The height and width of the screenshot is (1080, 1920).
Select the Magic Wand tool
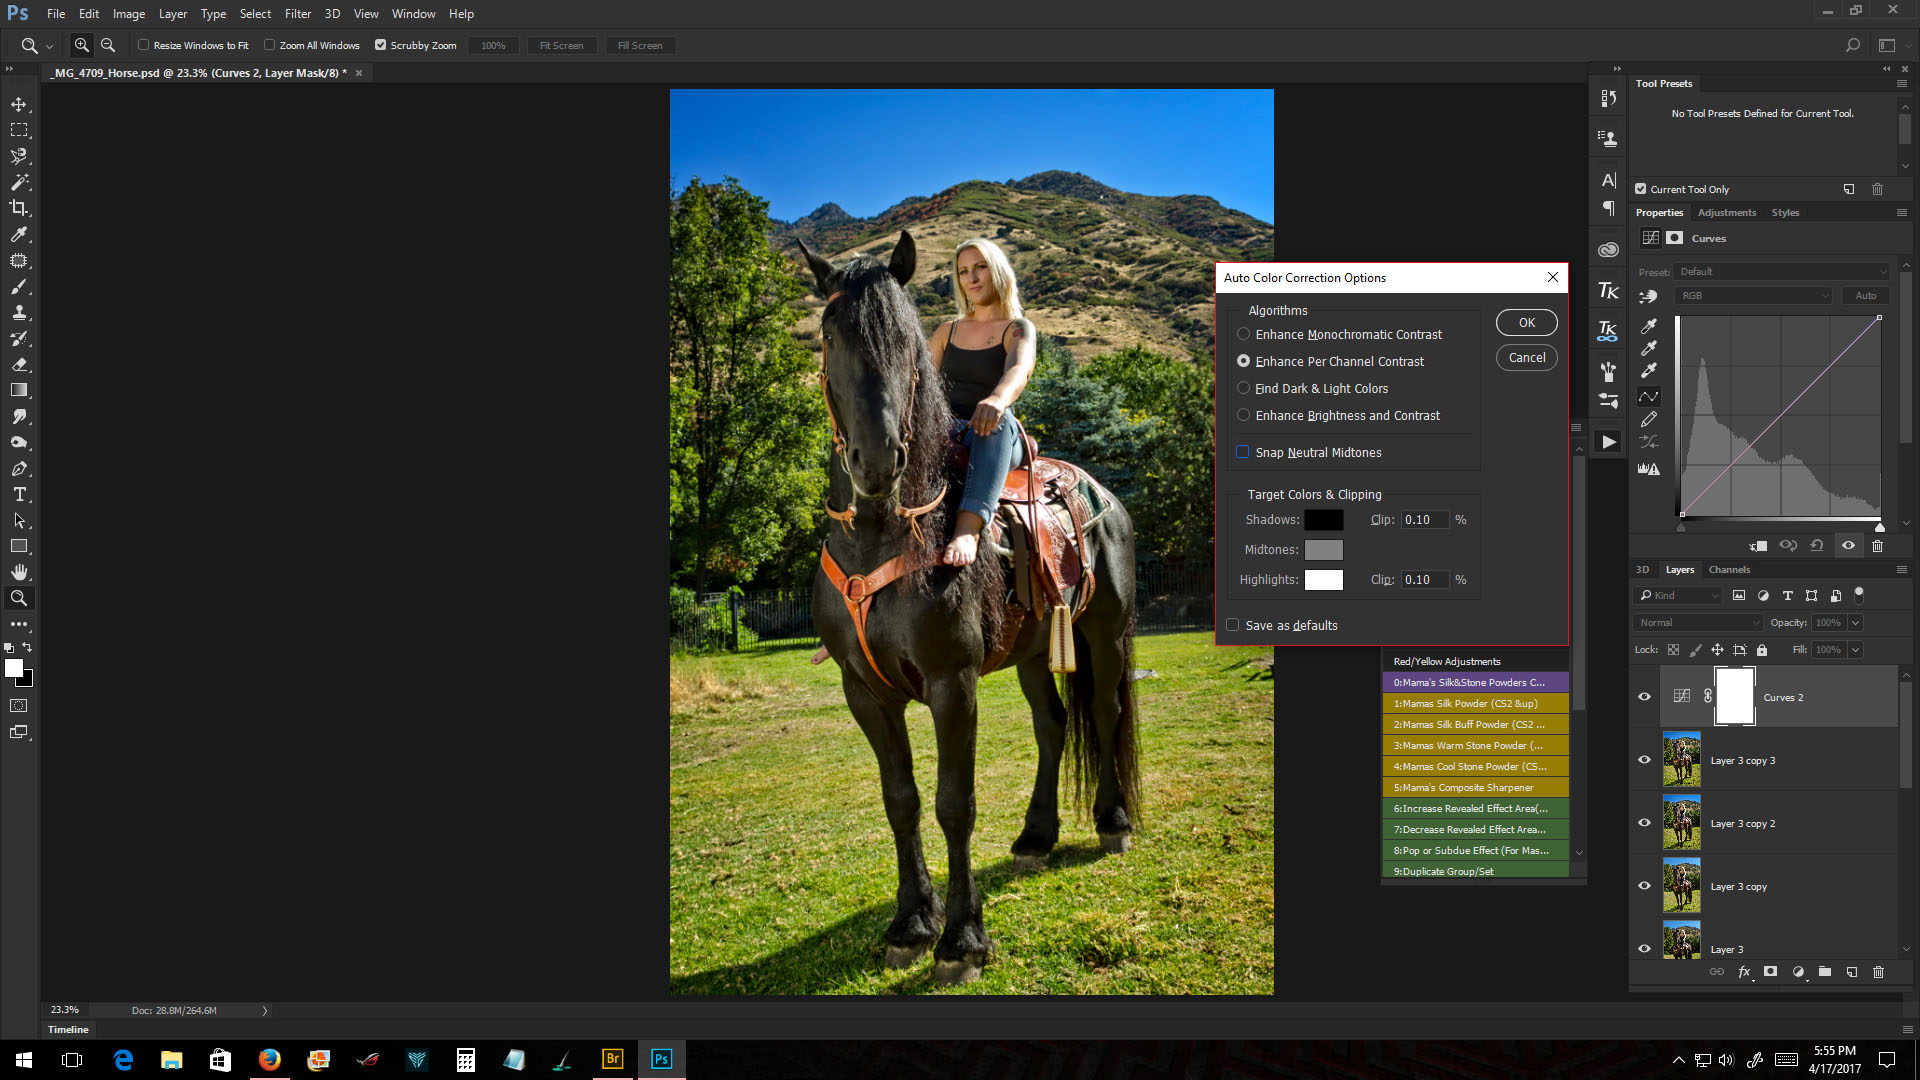click(x=19, y=182)
